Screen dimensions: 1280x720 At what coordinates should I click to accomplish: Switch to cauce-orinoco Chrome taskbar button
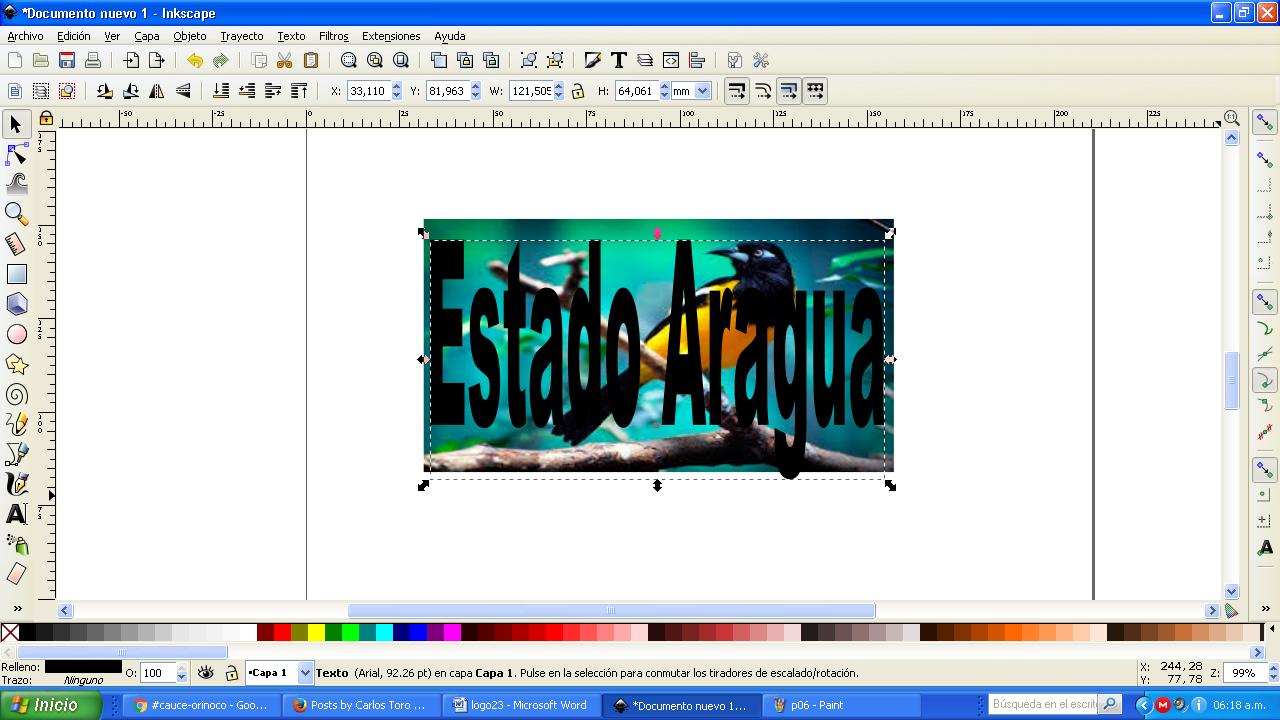204,705
